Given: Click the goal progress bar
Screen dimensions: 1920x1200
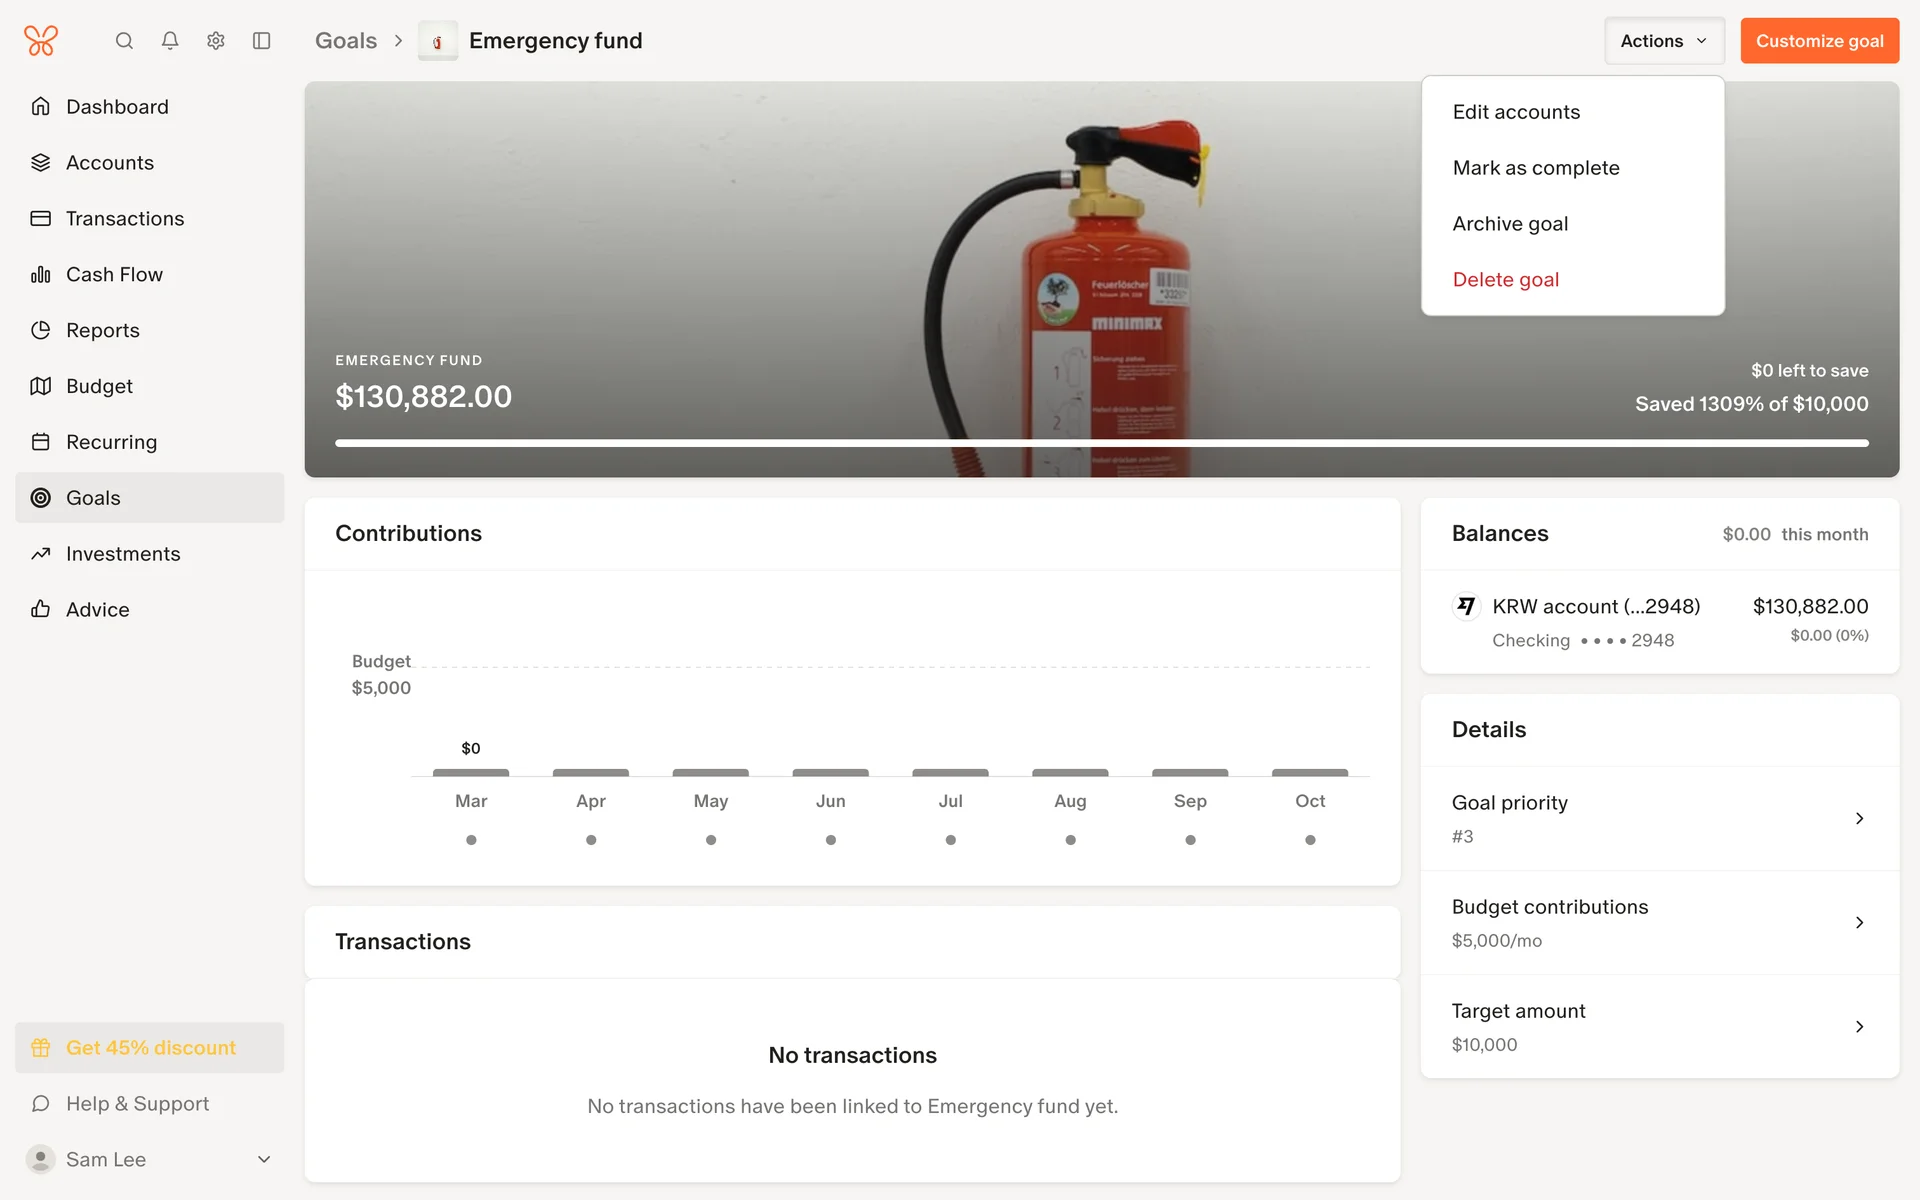Looking at the screenshot, I should (x=1101, y=443).
